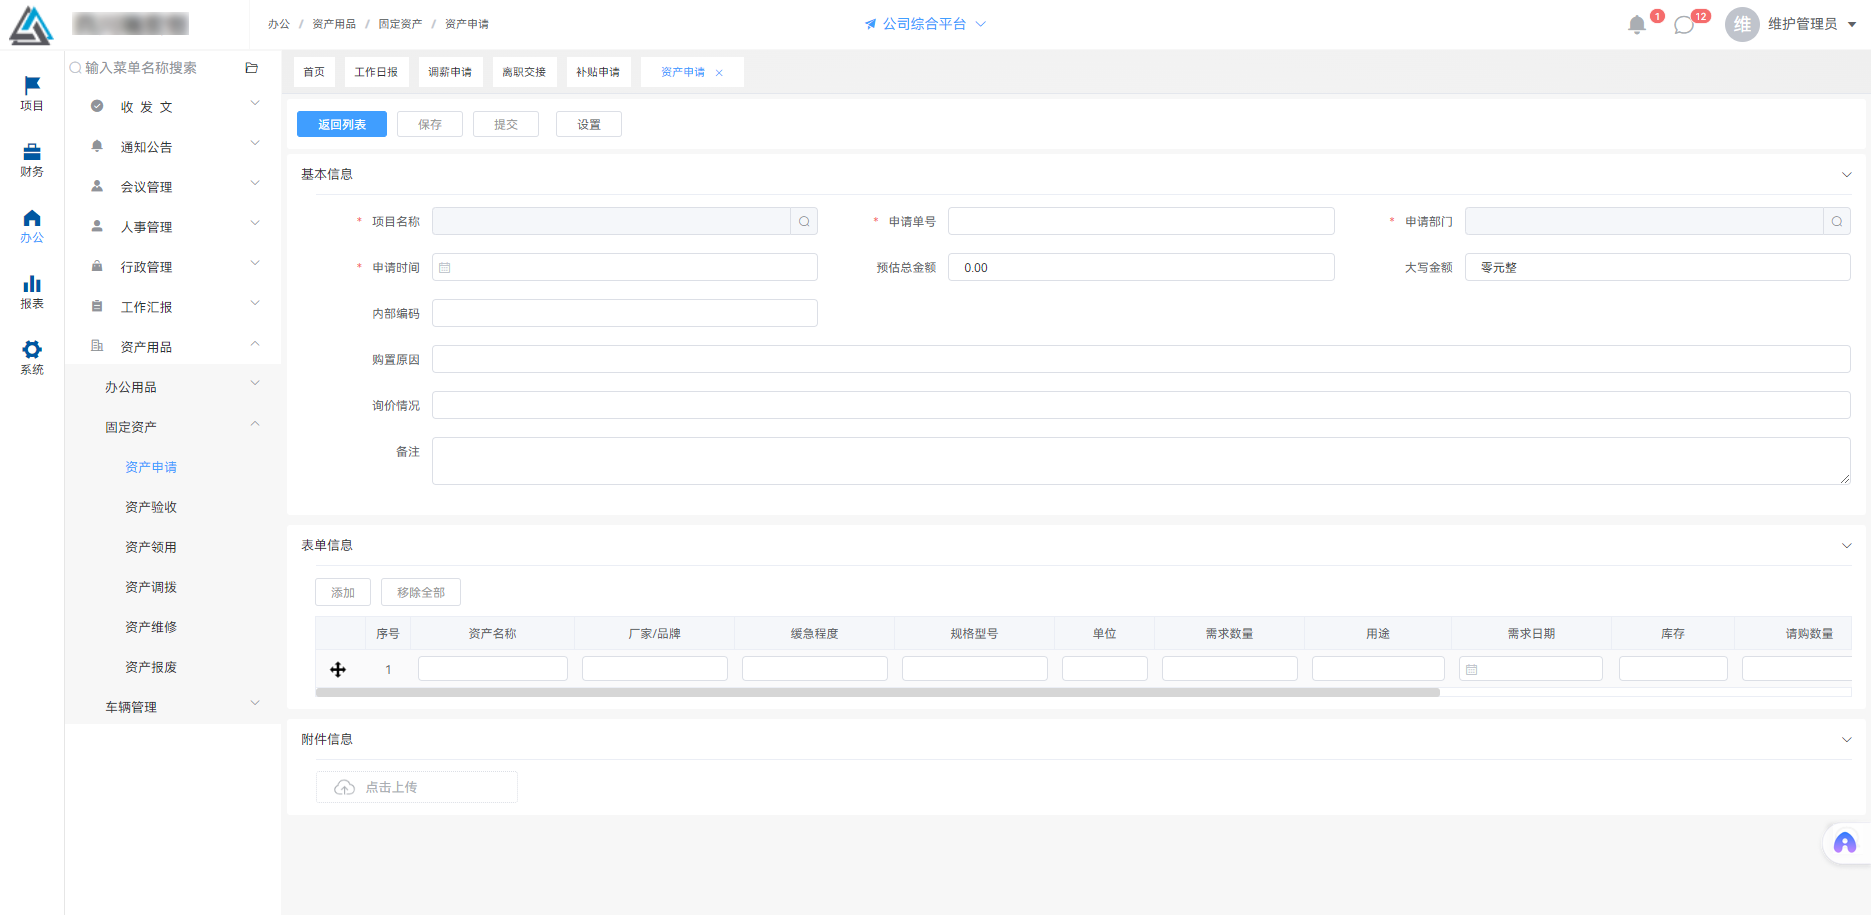Click the 提交 button
This screenshot has height=915, width=1871.
(x=506, y=124)
